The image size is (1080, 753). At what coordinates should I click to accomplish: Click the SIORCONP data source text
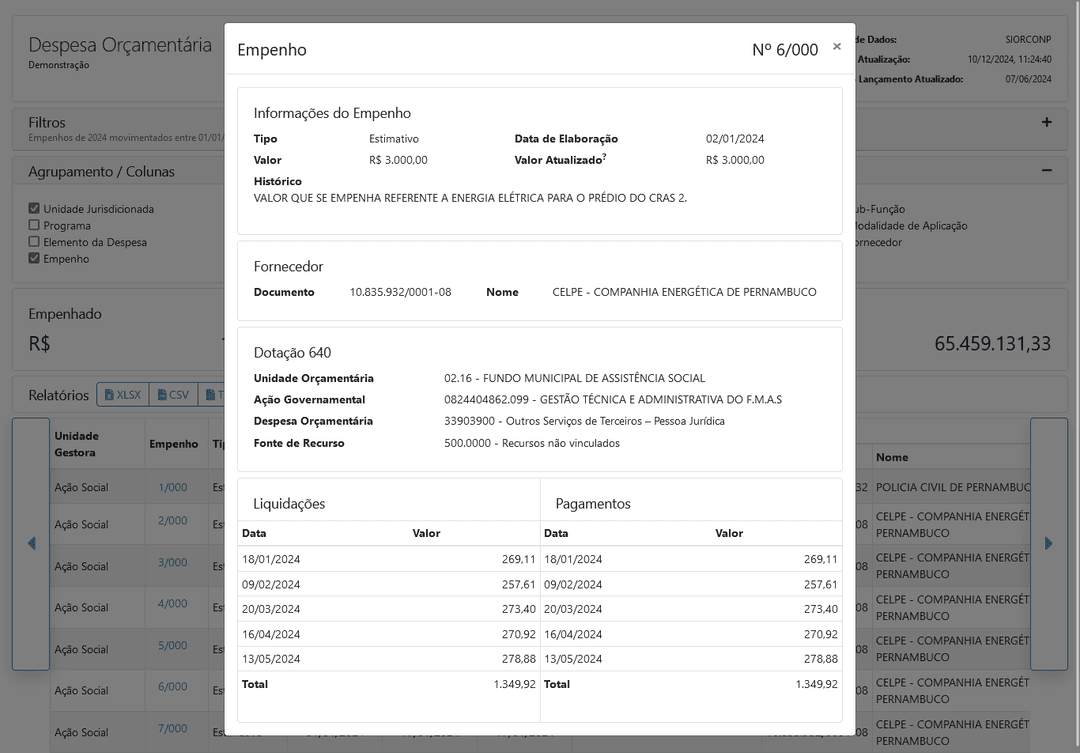pyautogui.click(x=1028, y=39)
